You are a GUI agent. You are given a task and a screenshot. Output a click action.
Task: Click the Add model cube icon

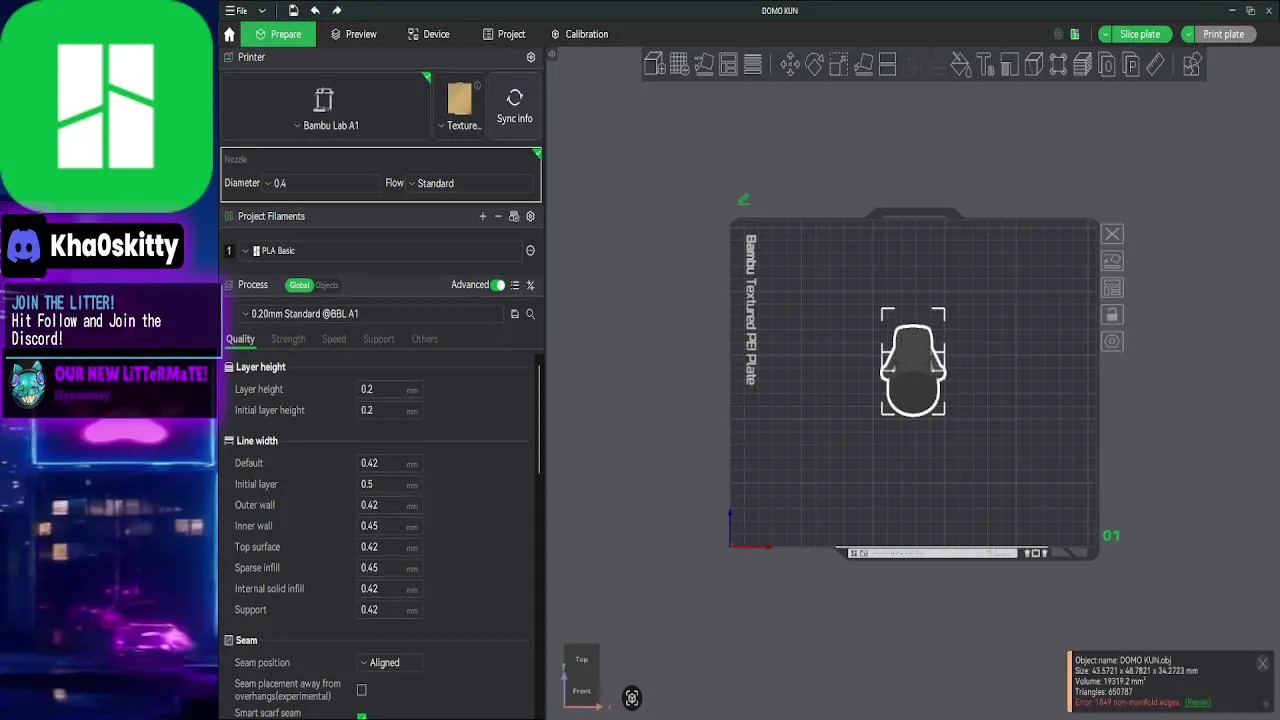(655, 65)
